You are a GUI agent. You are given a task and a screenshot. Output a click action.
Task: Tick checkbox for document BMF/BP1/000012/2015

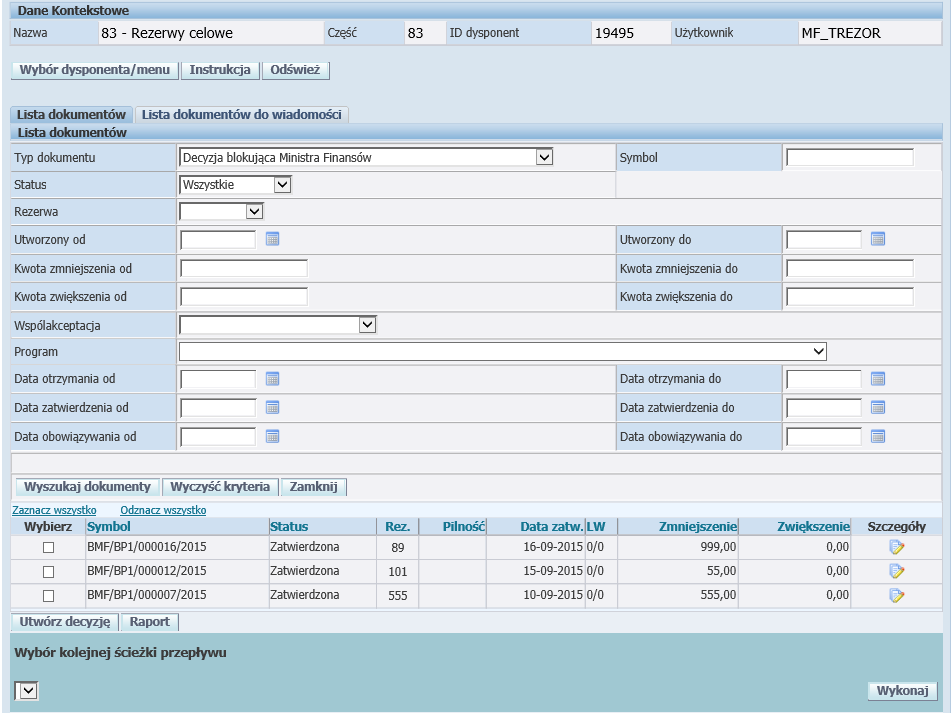tap(49, 572)
